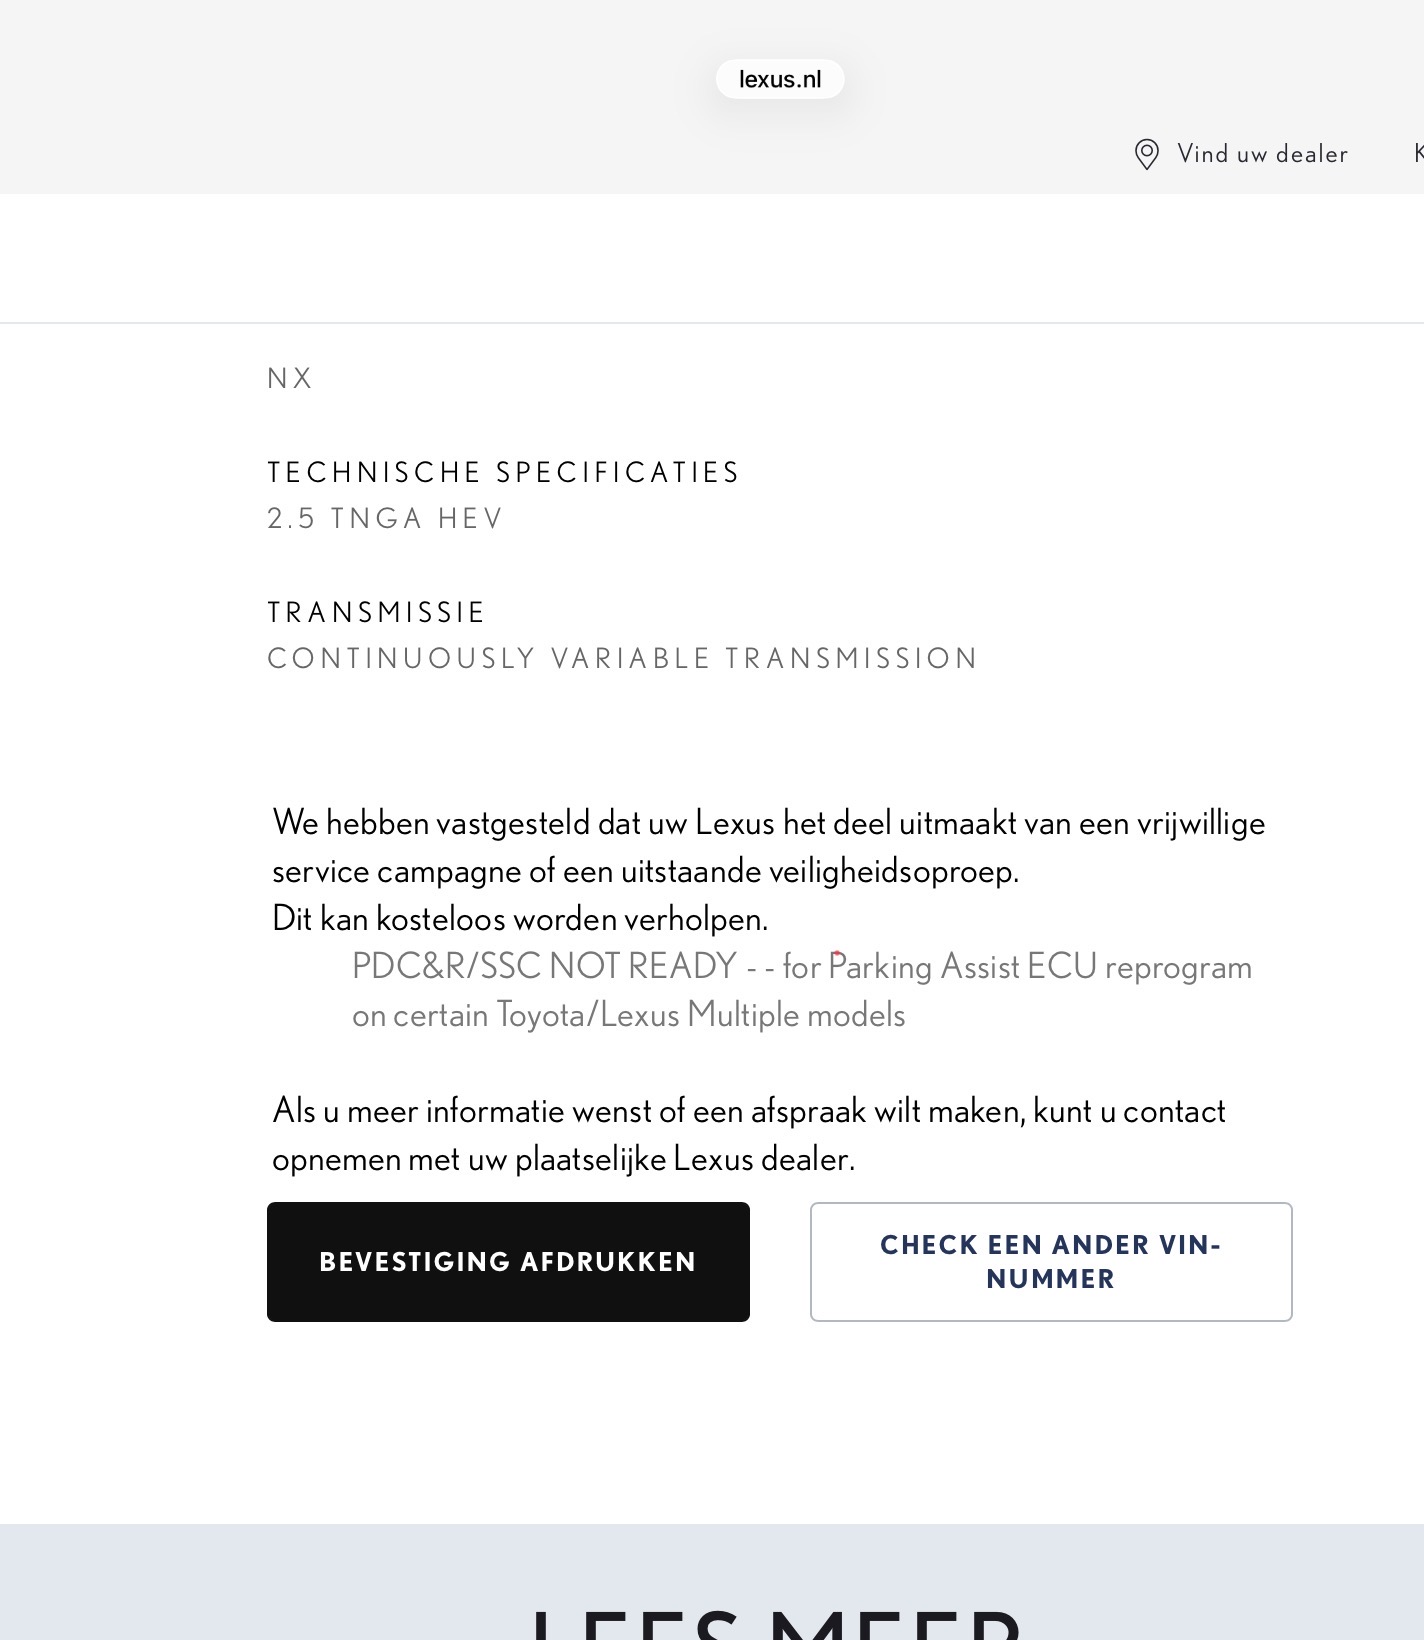This screenshot has width=1424, height=1640.
Task: Select the Technische specificaties heading
Action: [503, 472]
